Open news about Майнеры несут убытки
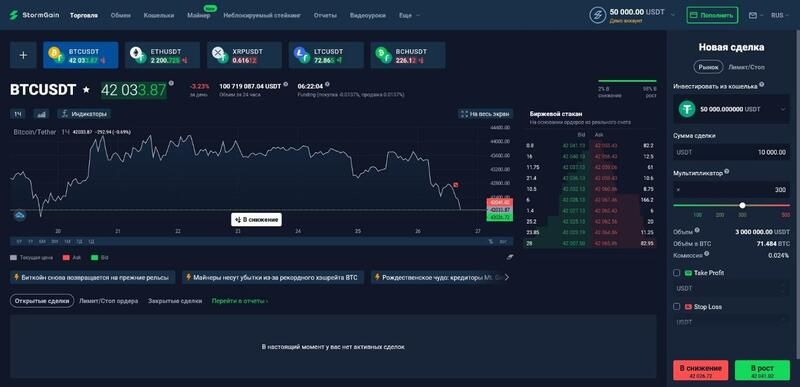The image size is (800, 387). pos(273,277)
